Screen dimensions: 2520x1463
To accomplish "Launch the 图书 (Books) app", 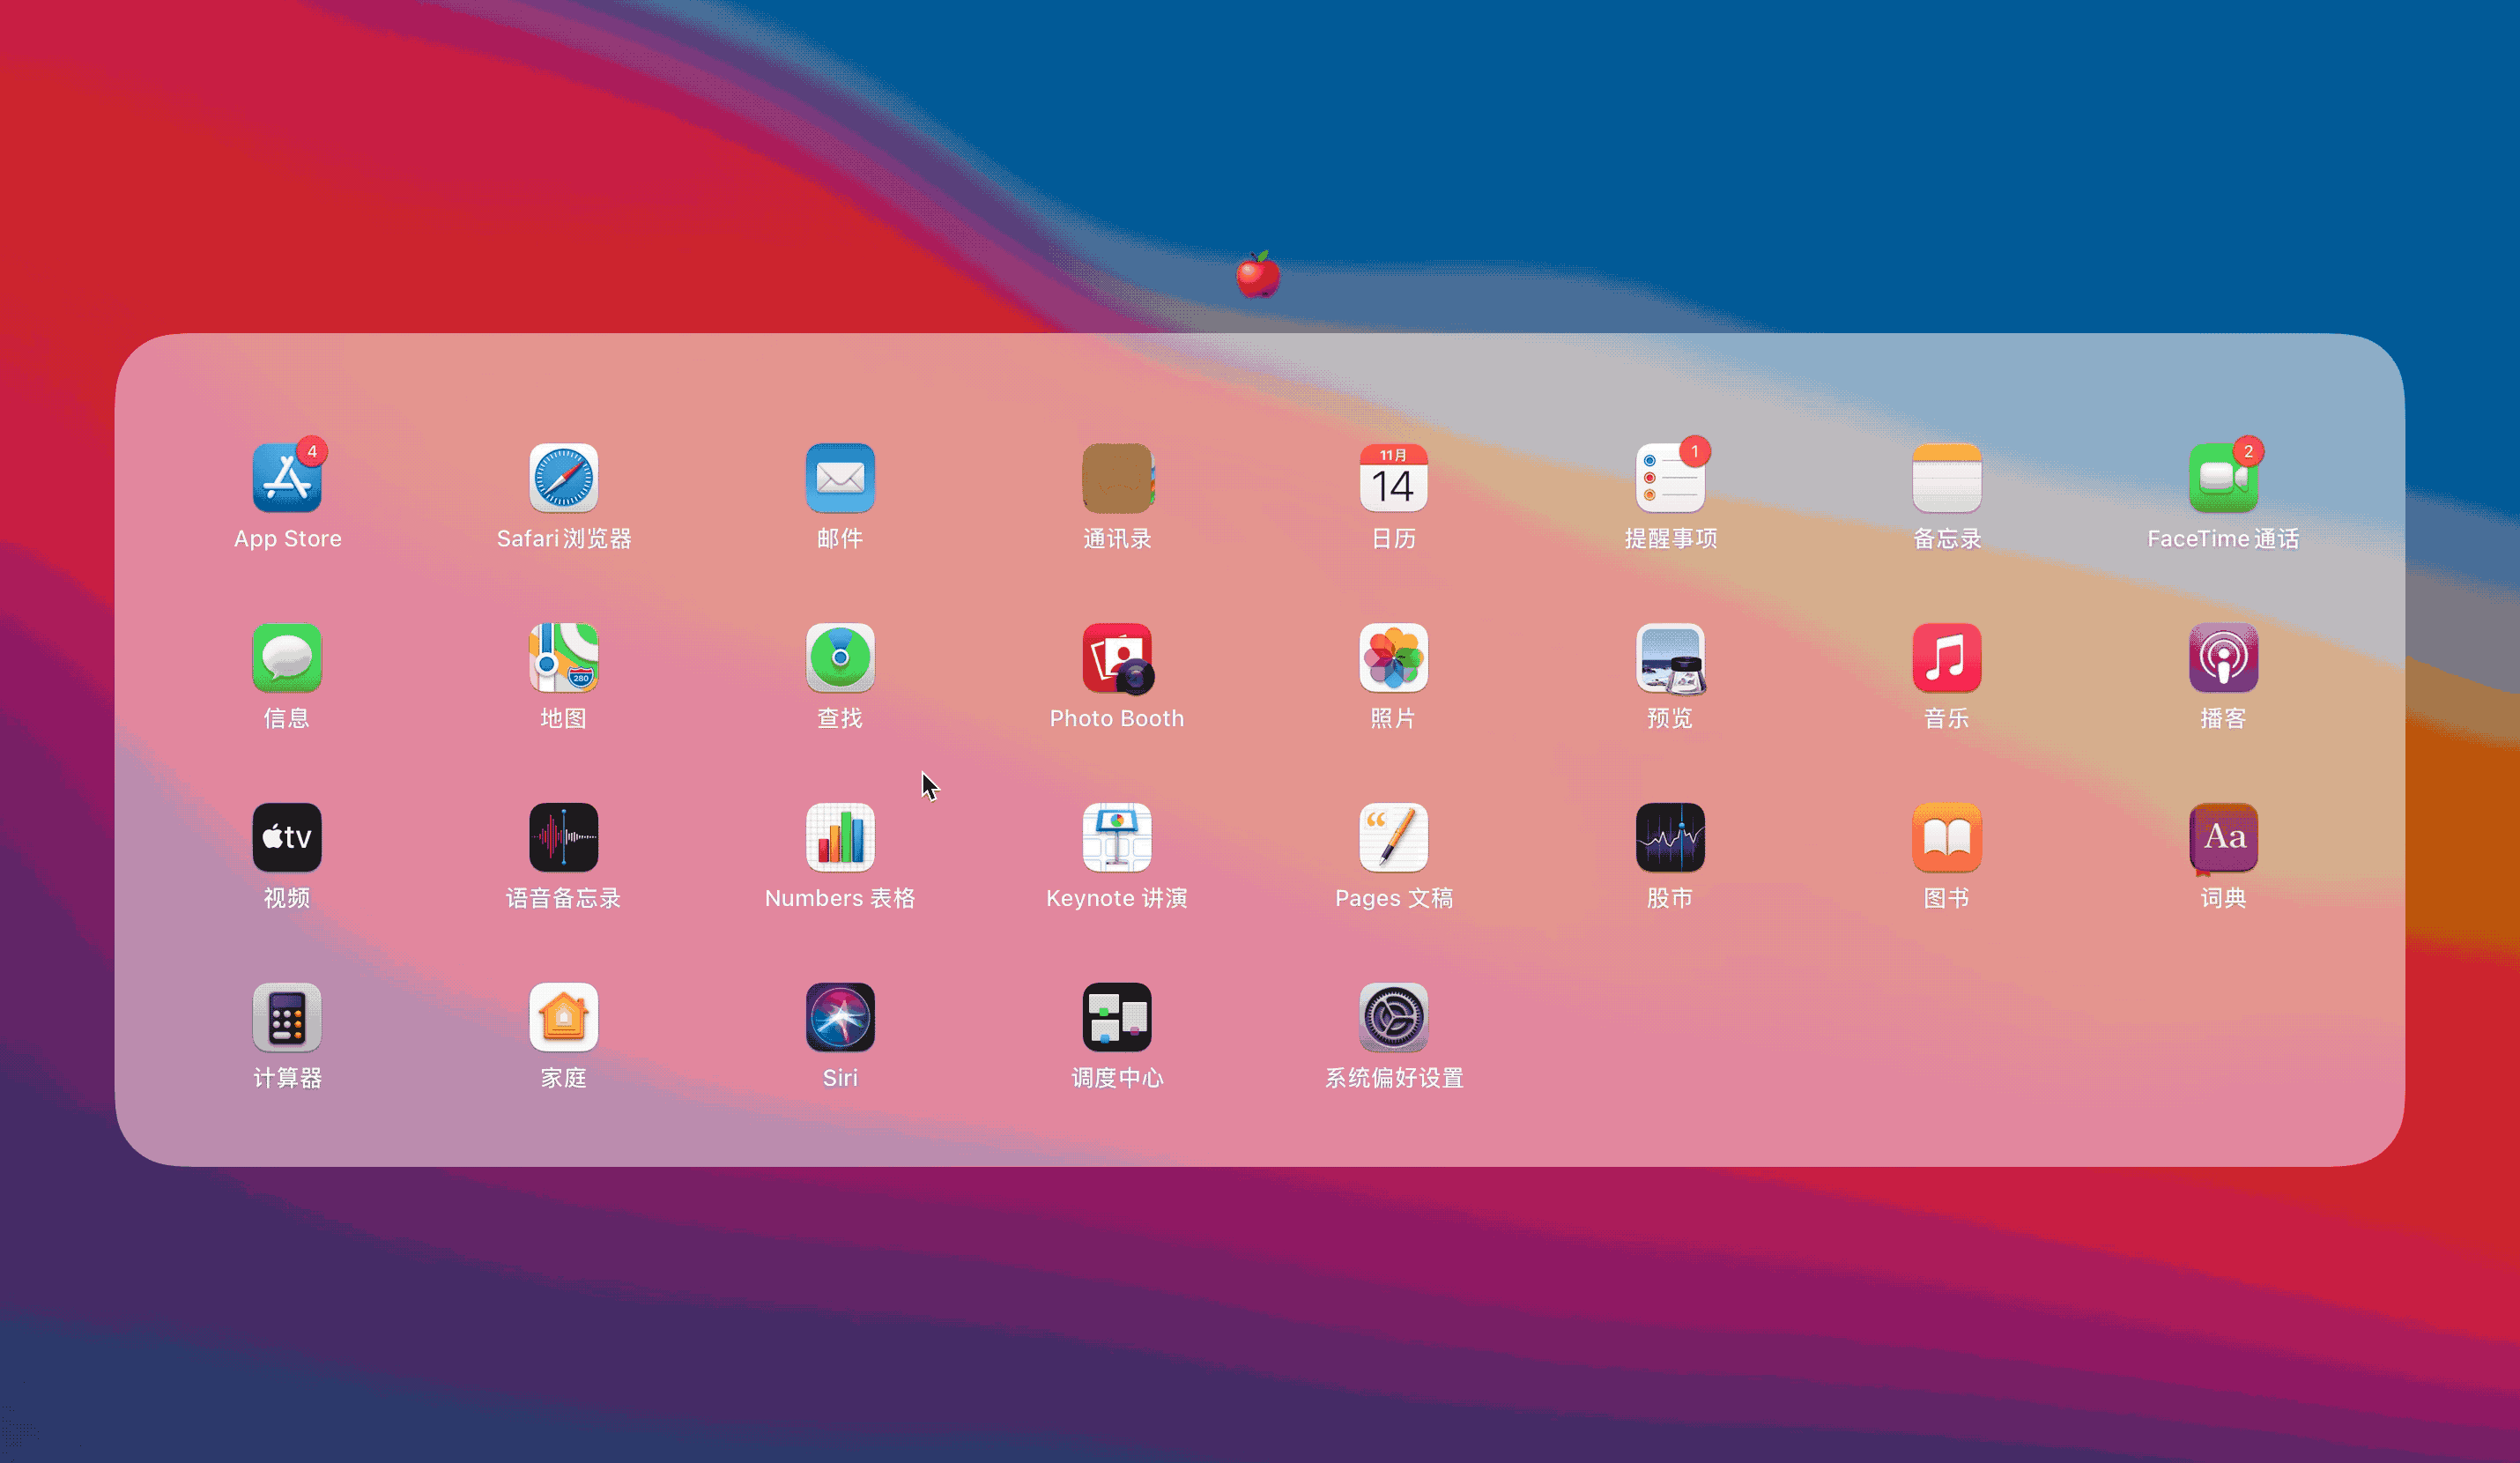I will coord(1947,837).
